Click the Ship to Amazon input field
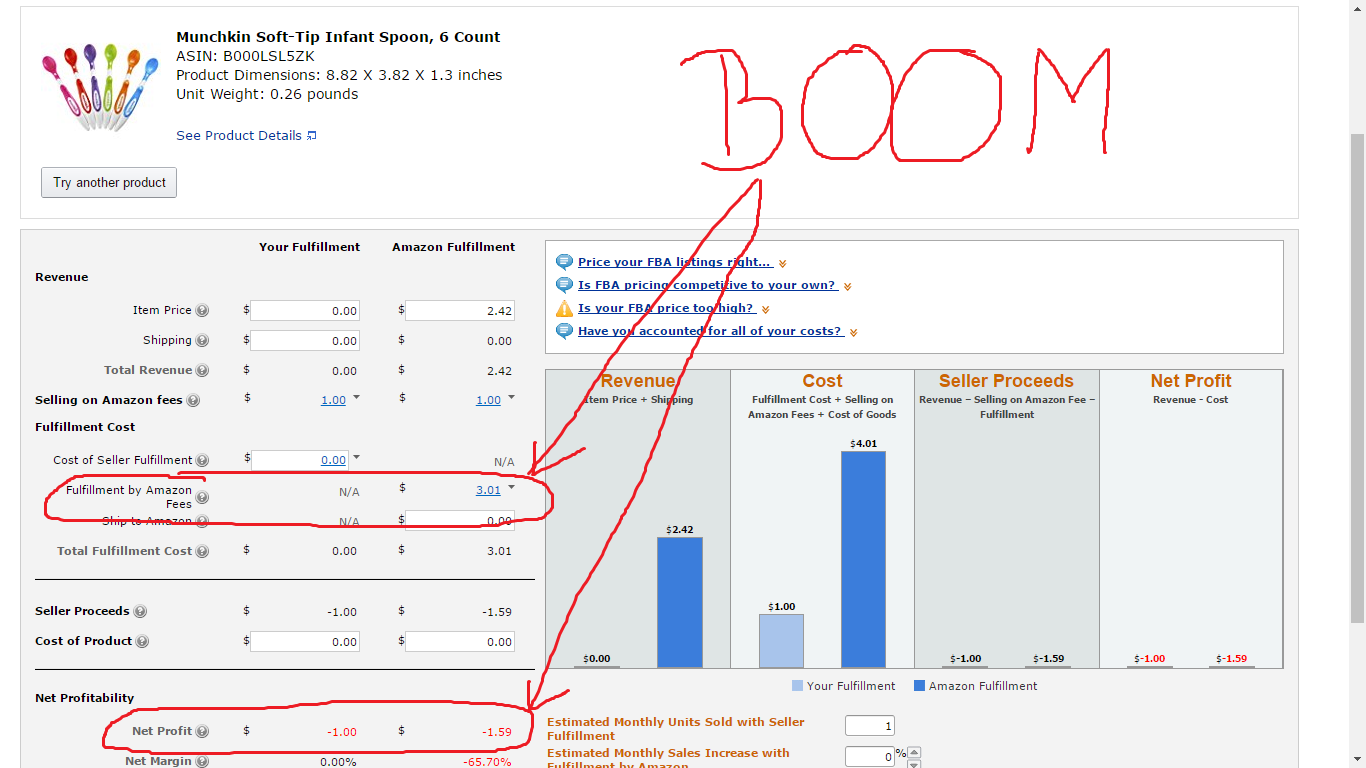The image size is (1366, 768). tap(460, 521)
